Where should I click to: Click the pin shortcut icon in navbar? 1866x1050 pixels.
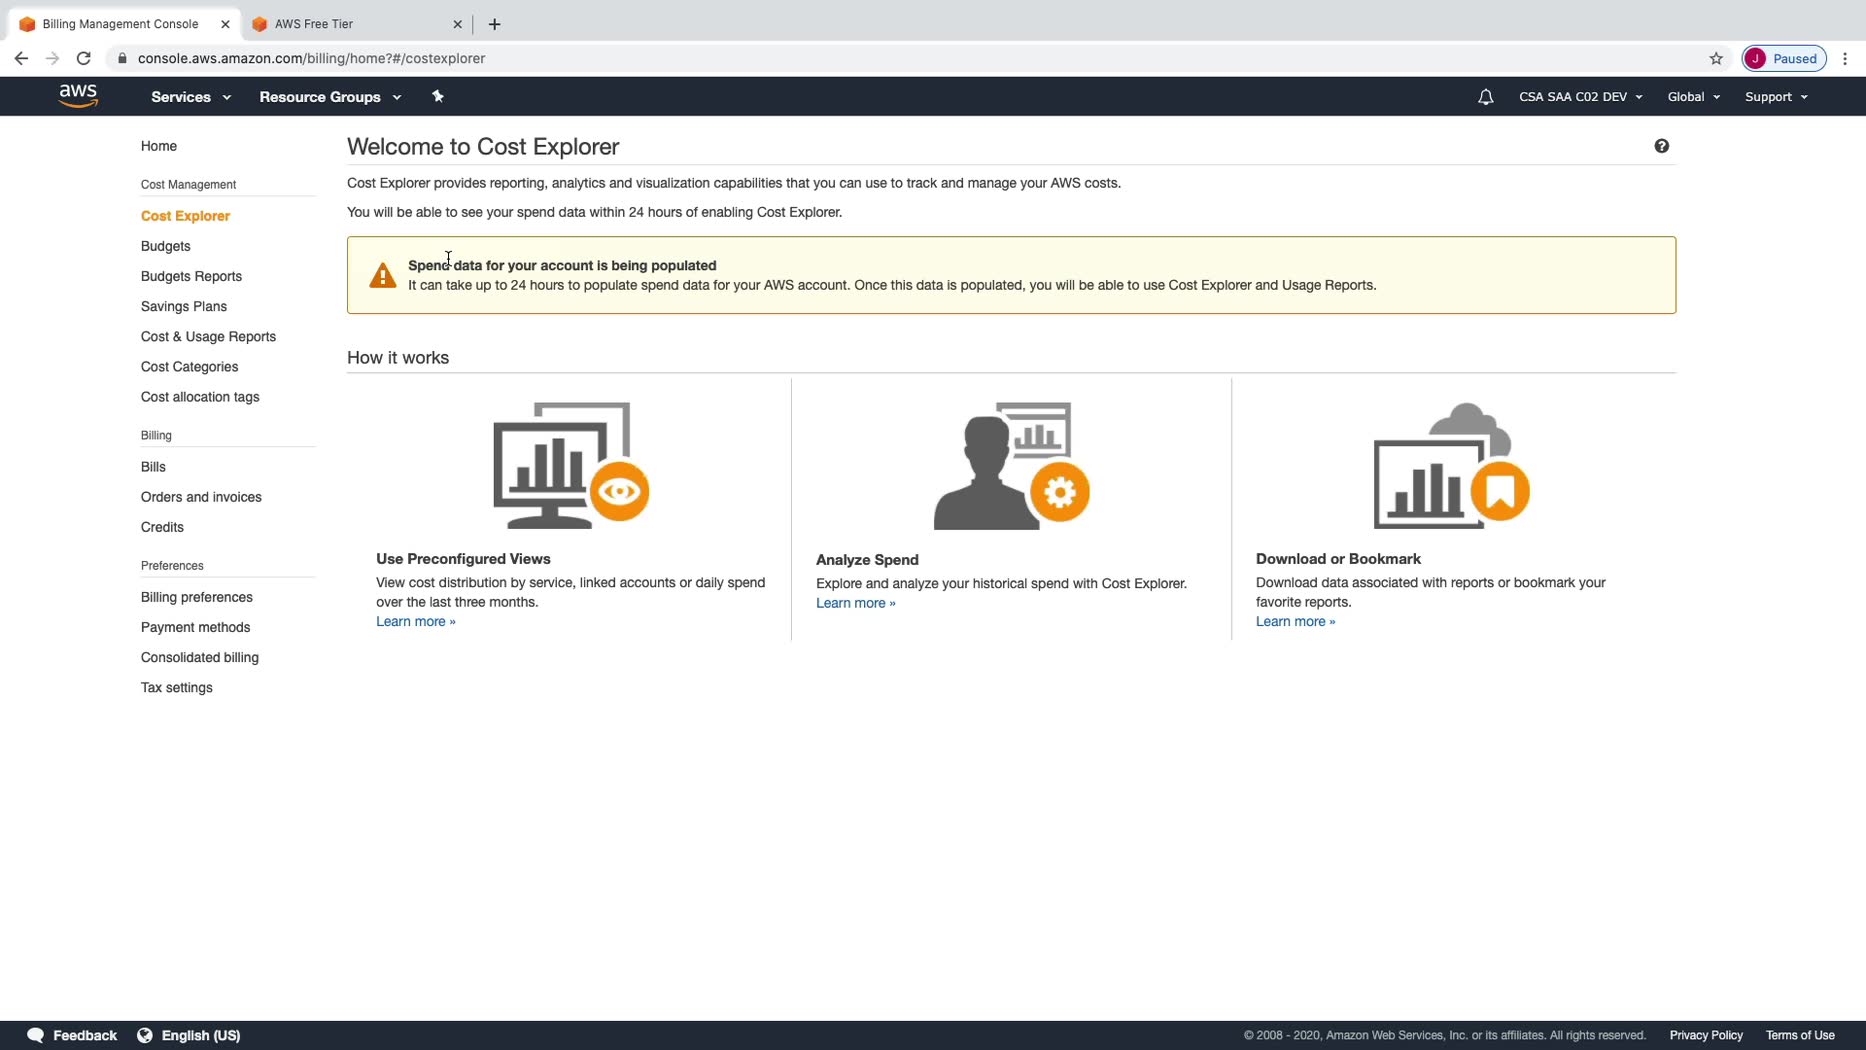tap(437, 96)
